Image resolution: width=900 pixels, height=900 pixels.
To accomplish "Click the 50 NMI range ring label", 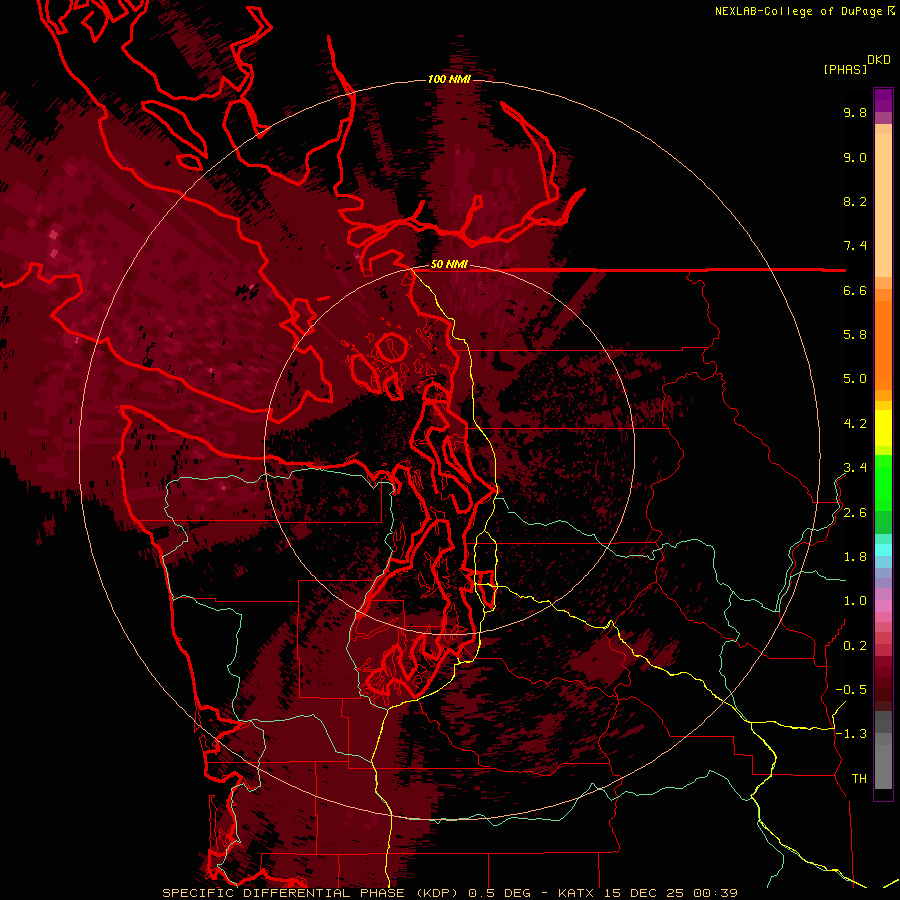I will 449,265.
